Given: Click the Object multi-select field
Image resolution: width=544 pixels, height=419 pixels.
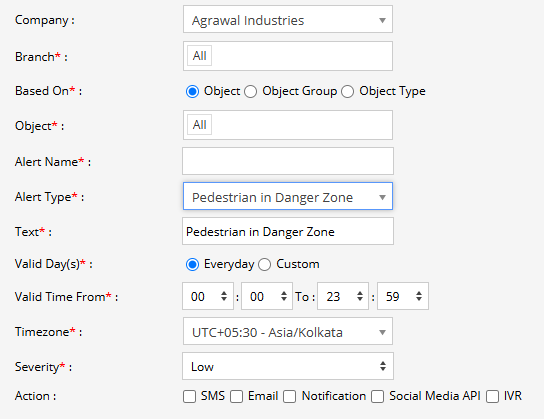Looking at the screenshot, I should point(288,125).
